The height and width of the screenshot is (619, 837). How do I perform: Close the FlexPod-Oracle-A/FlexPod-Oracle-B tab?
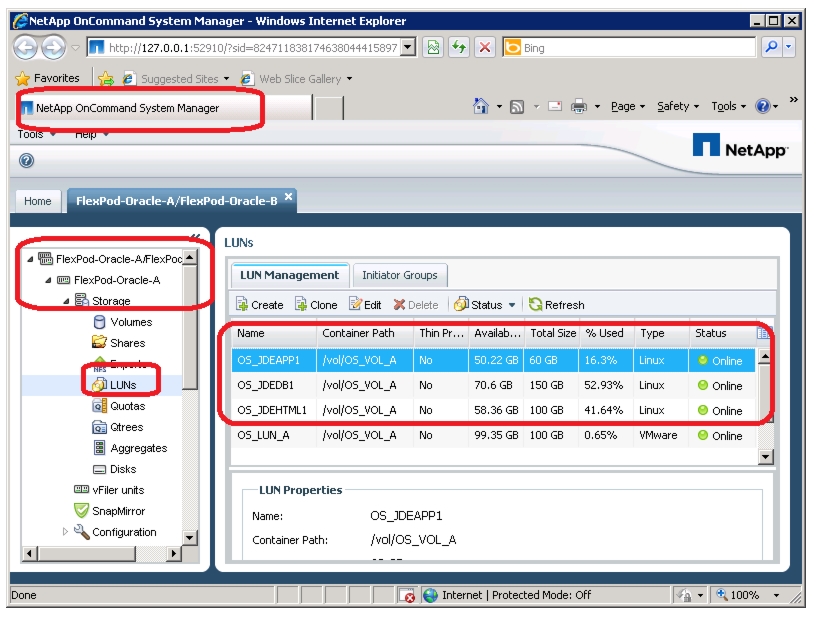288,196
